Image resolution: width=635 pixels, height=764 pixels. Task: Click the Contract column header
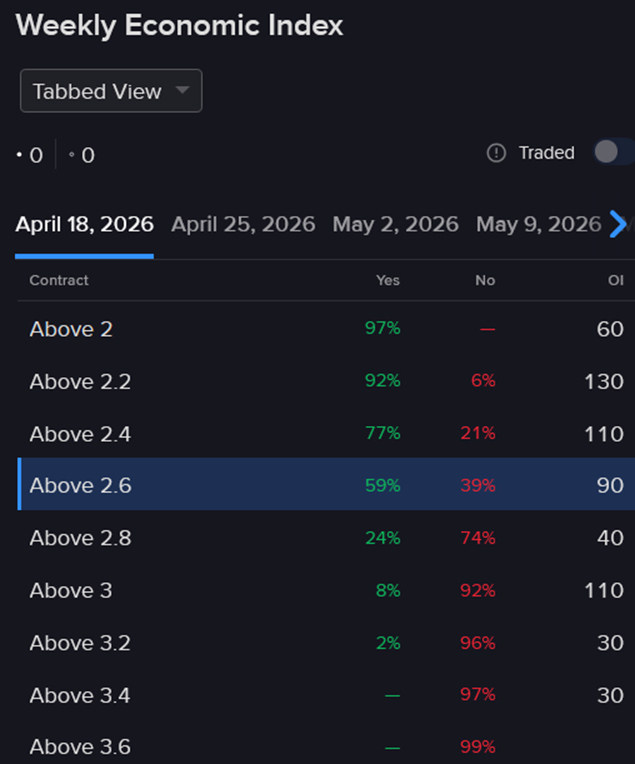point(59,280)
